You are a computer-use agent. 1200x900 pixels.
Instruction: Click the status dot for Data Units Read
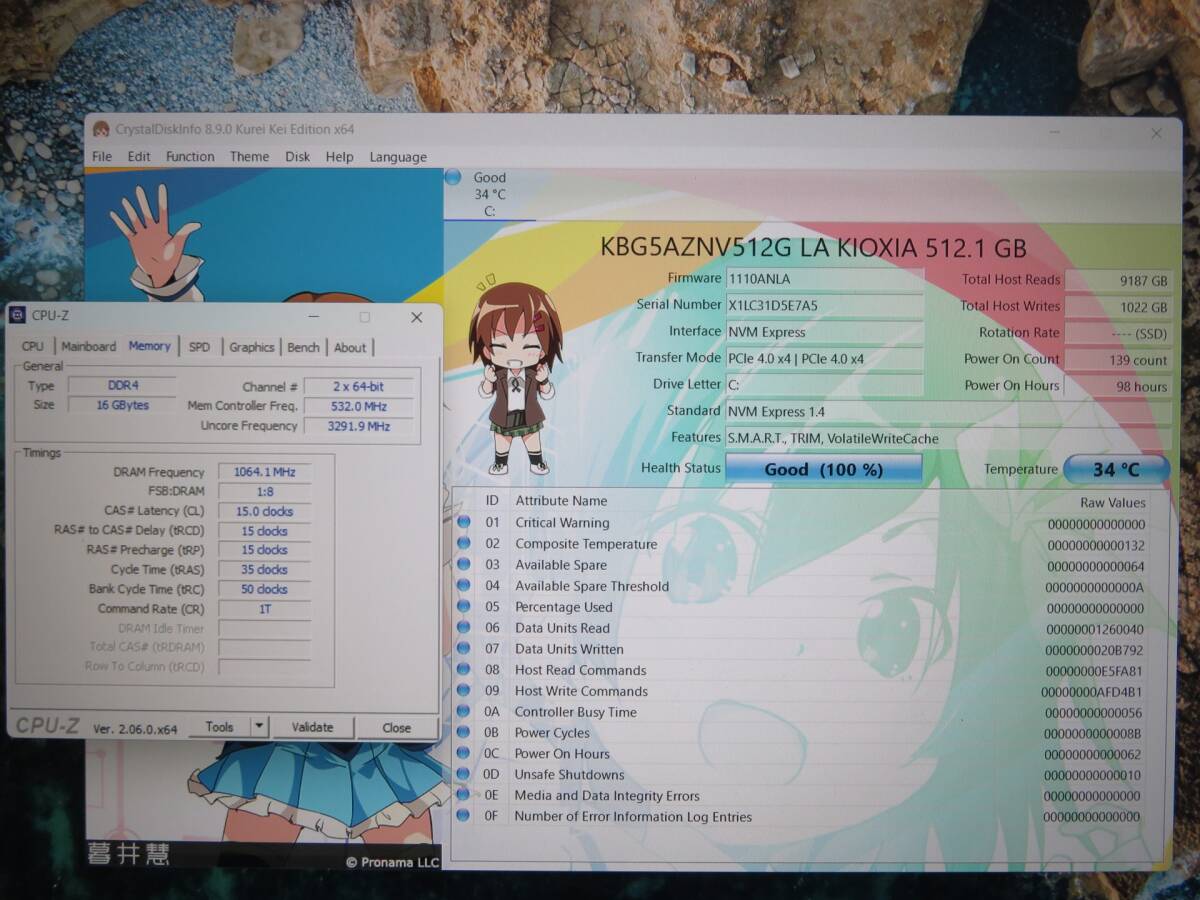[464, 627]
